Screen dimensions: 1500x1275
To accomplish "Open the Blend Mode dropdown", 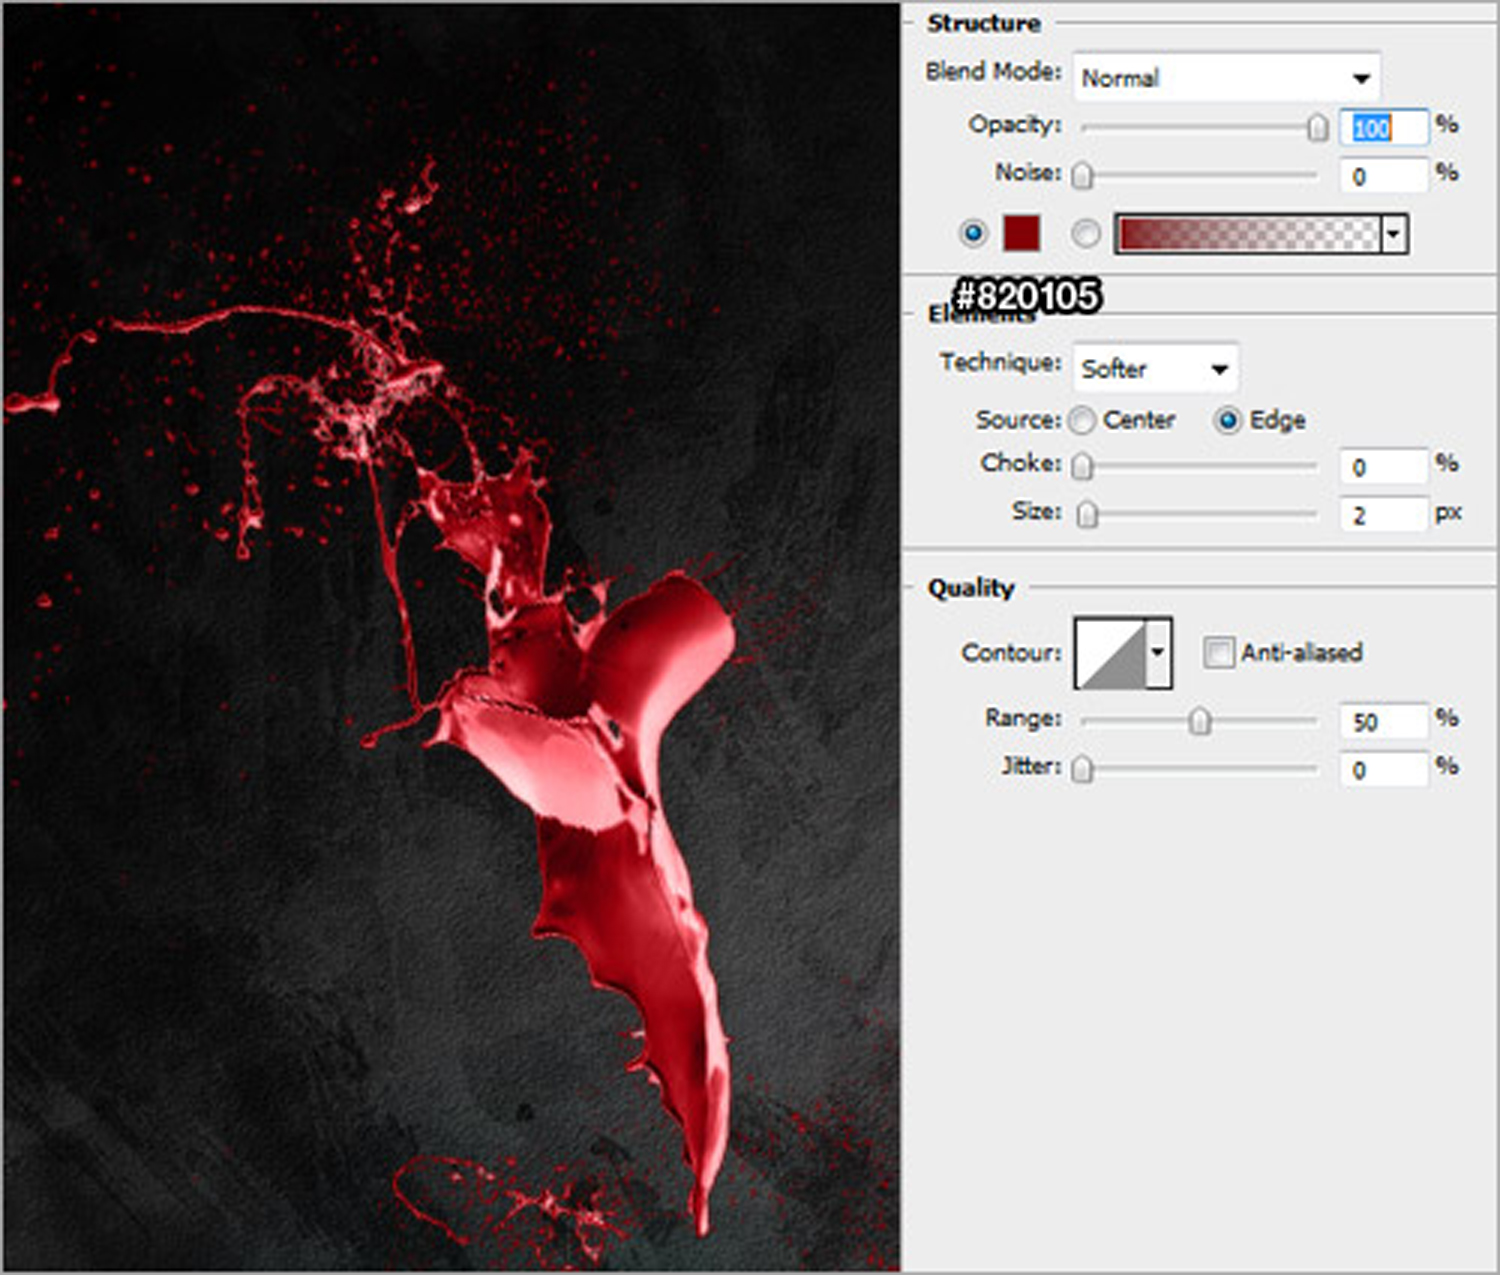I will tap(1226, 78).
